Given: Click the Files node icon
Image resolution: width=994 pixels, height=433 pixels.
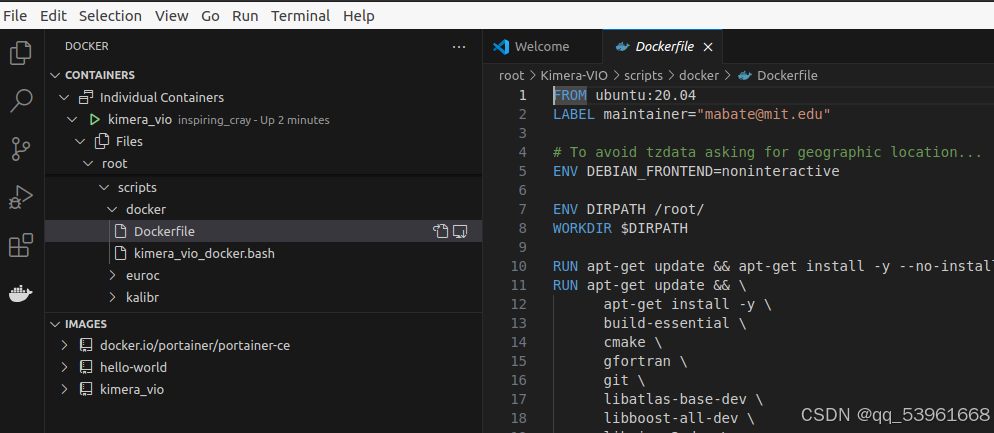Looking at the screenshot, I should pyautogui.click(x=101, y=141).
